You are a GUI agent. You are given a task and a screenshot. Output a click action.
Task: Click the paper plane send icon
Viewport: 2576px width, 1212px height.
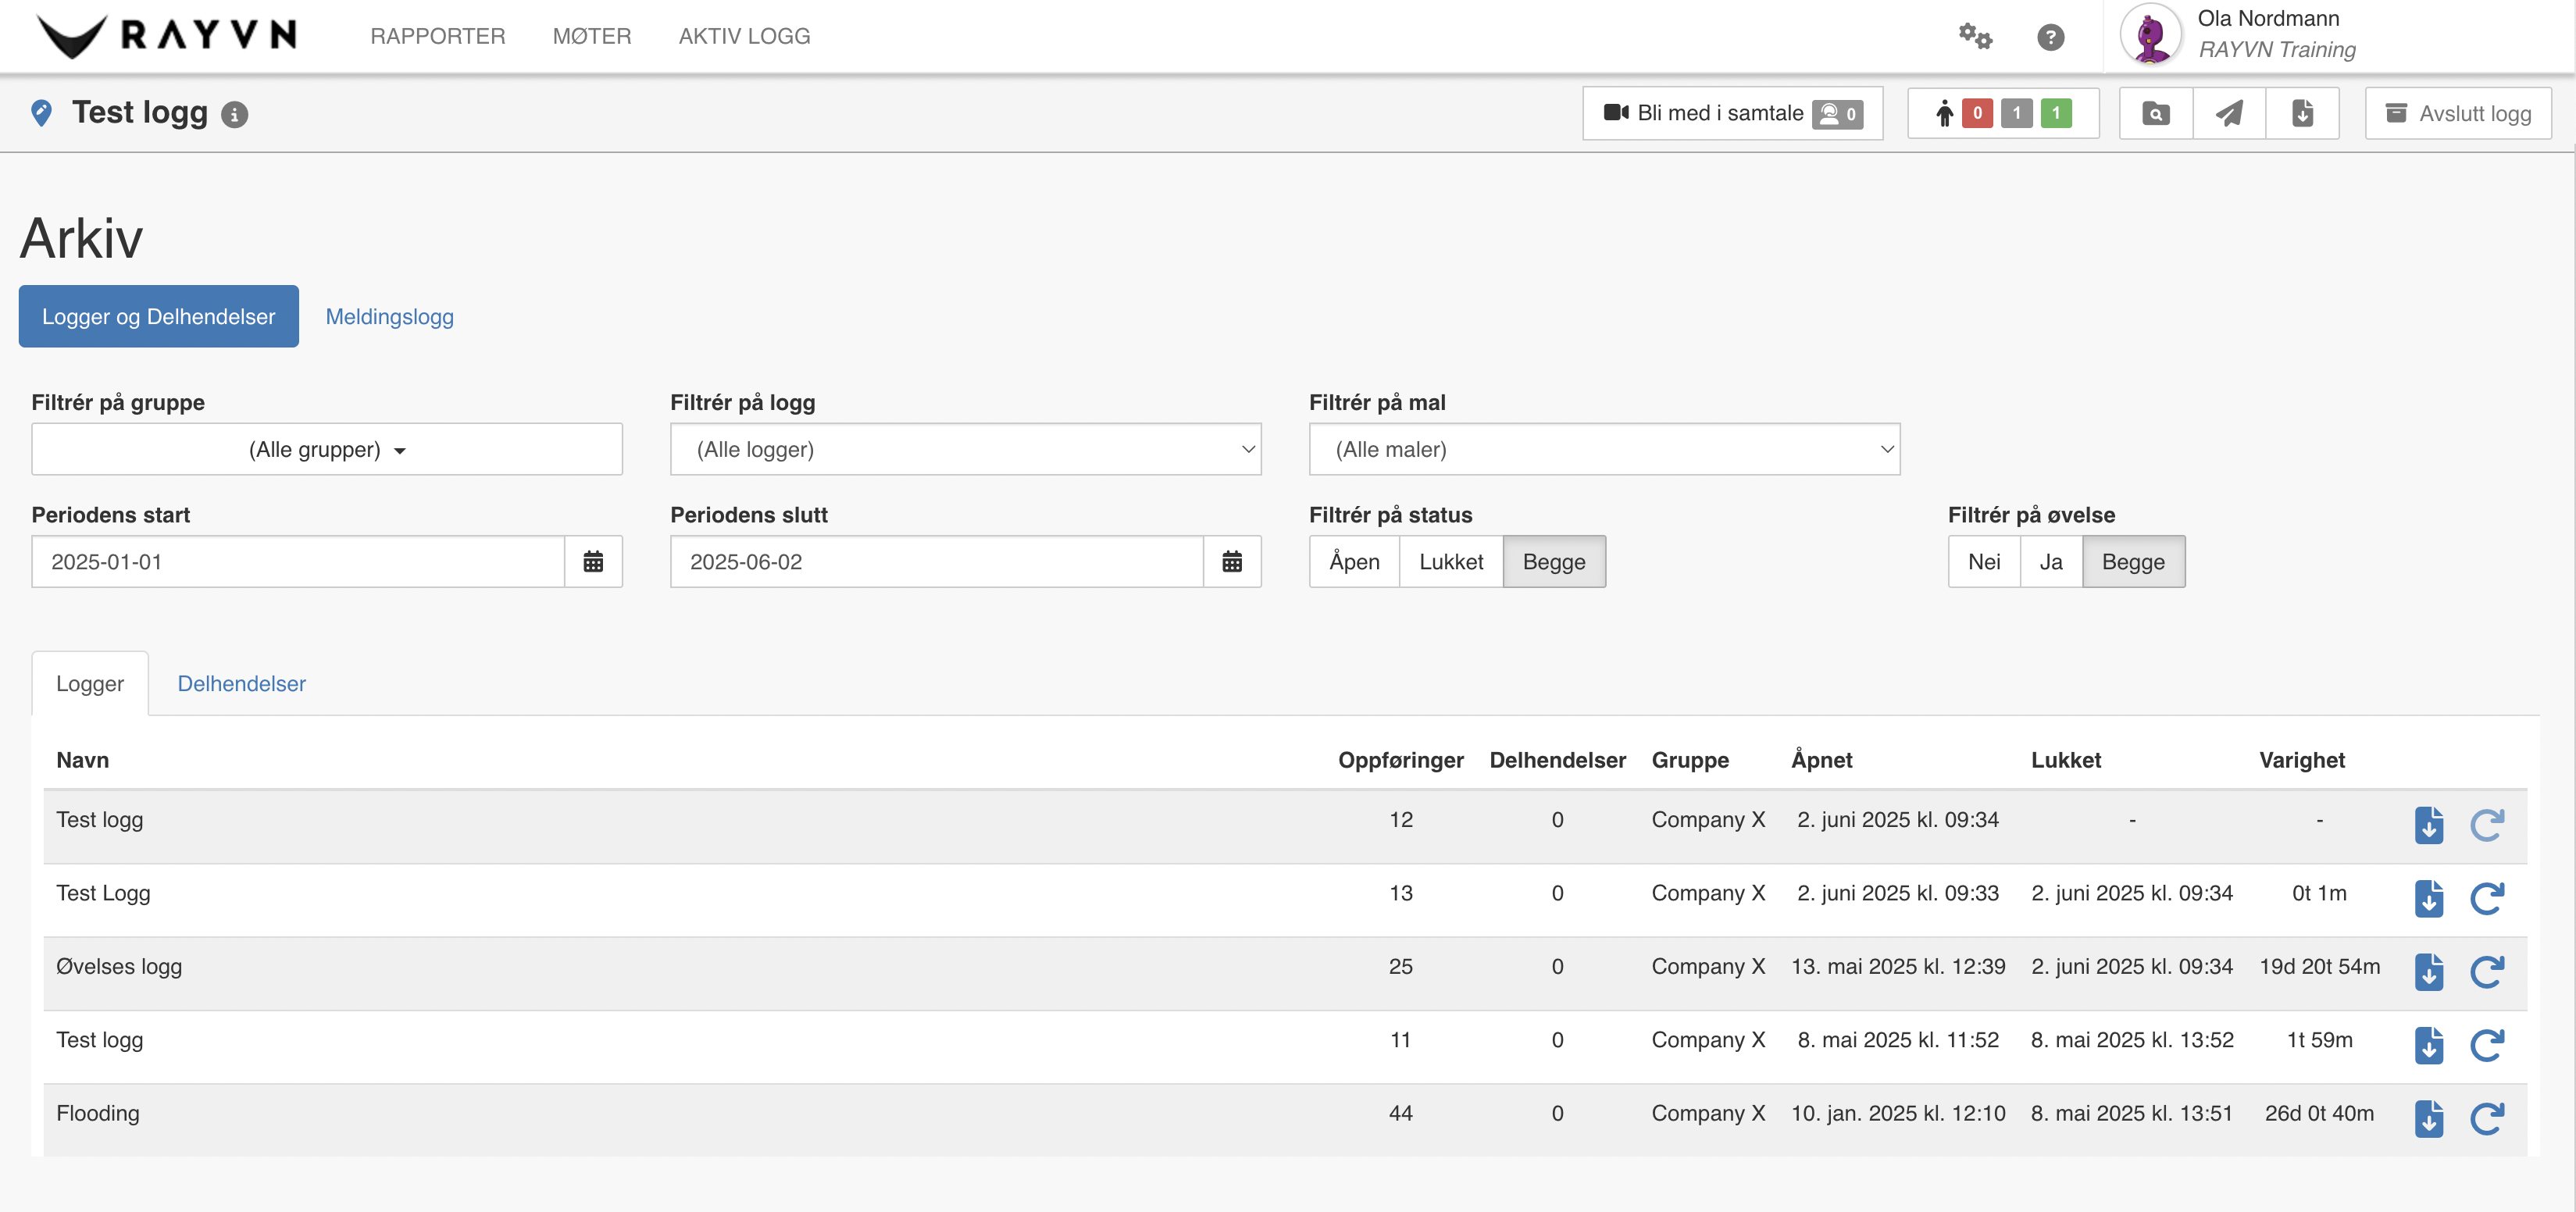[2229, 113]
